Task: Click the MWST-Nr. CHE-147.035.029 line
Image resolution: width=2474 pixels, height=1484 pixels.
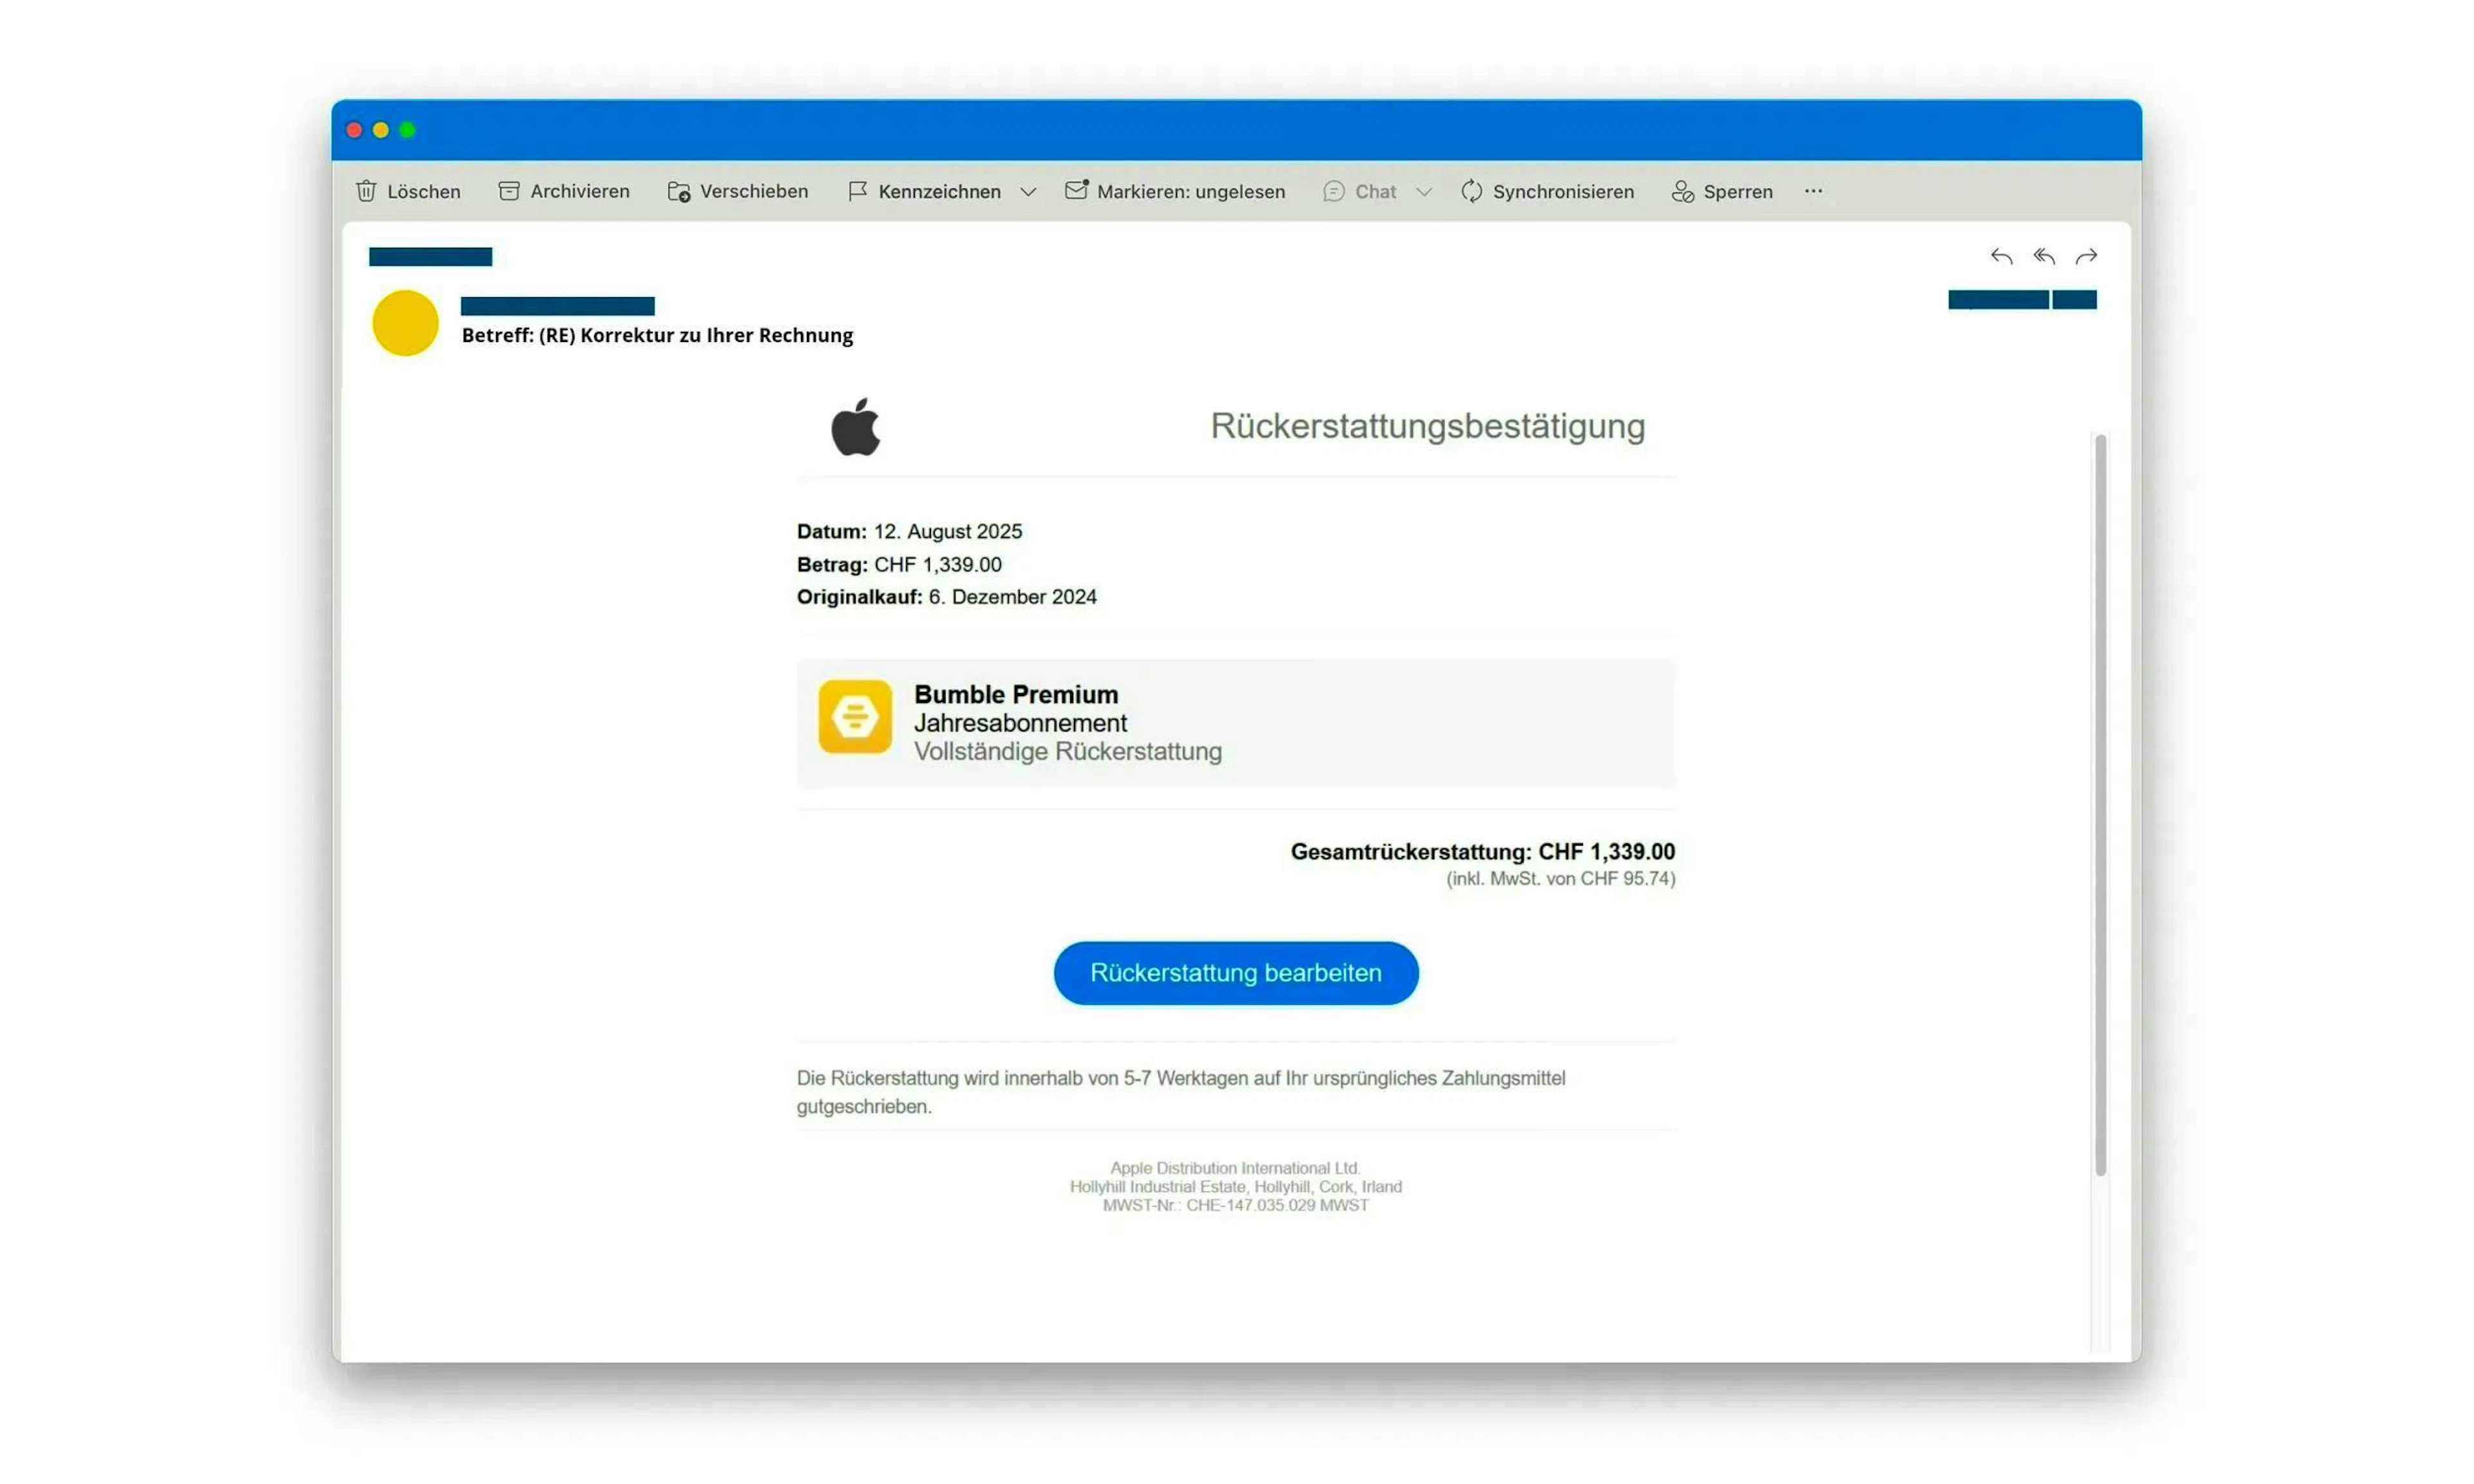Action: pos(1235,1205)
